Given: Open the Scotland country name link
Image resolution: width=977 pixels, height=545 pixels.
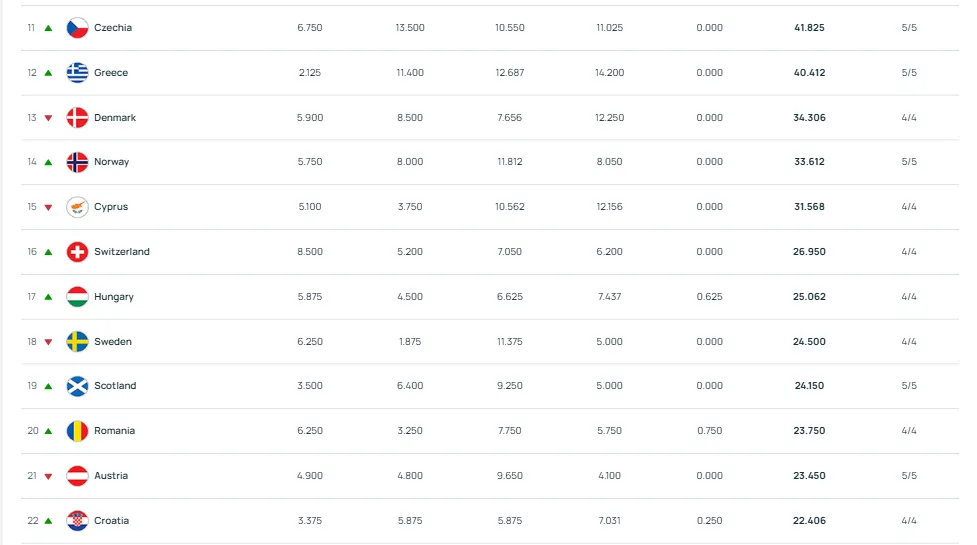Looking at the screenshot, I should pos(115,386).
